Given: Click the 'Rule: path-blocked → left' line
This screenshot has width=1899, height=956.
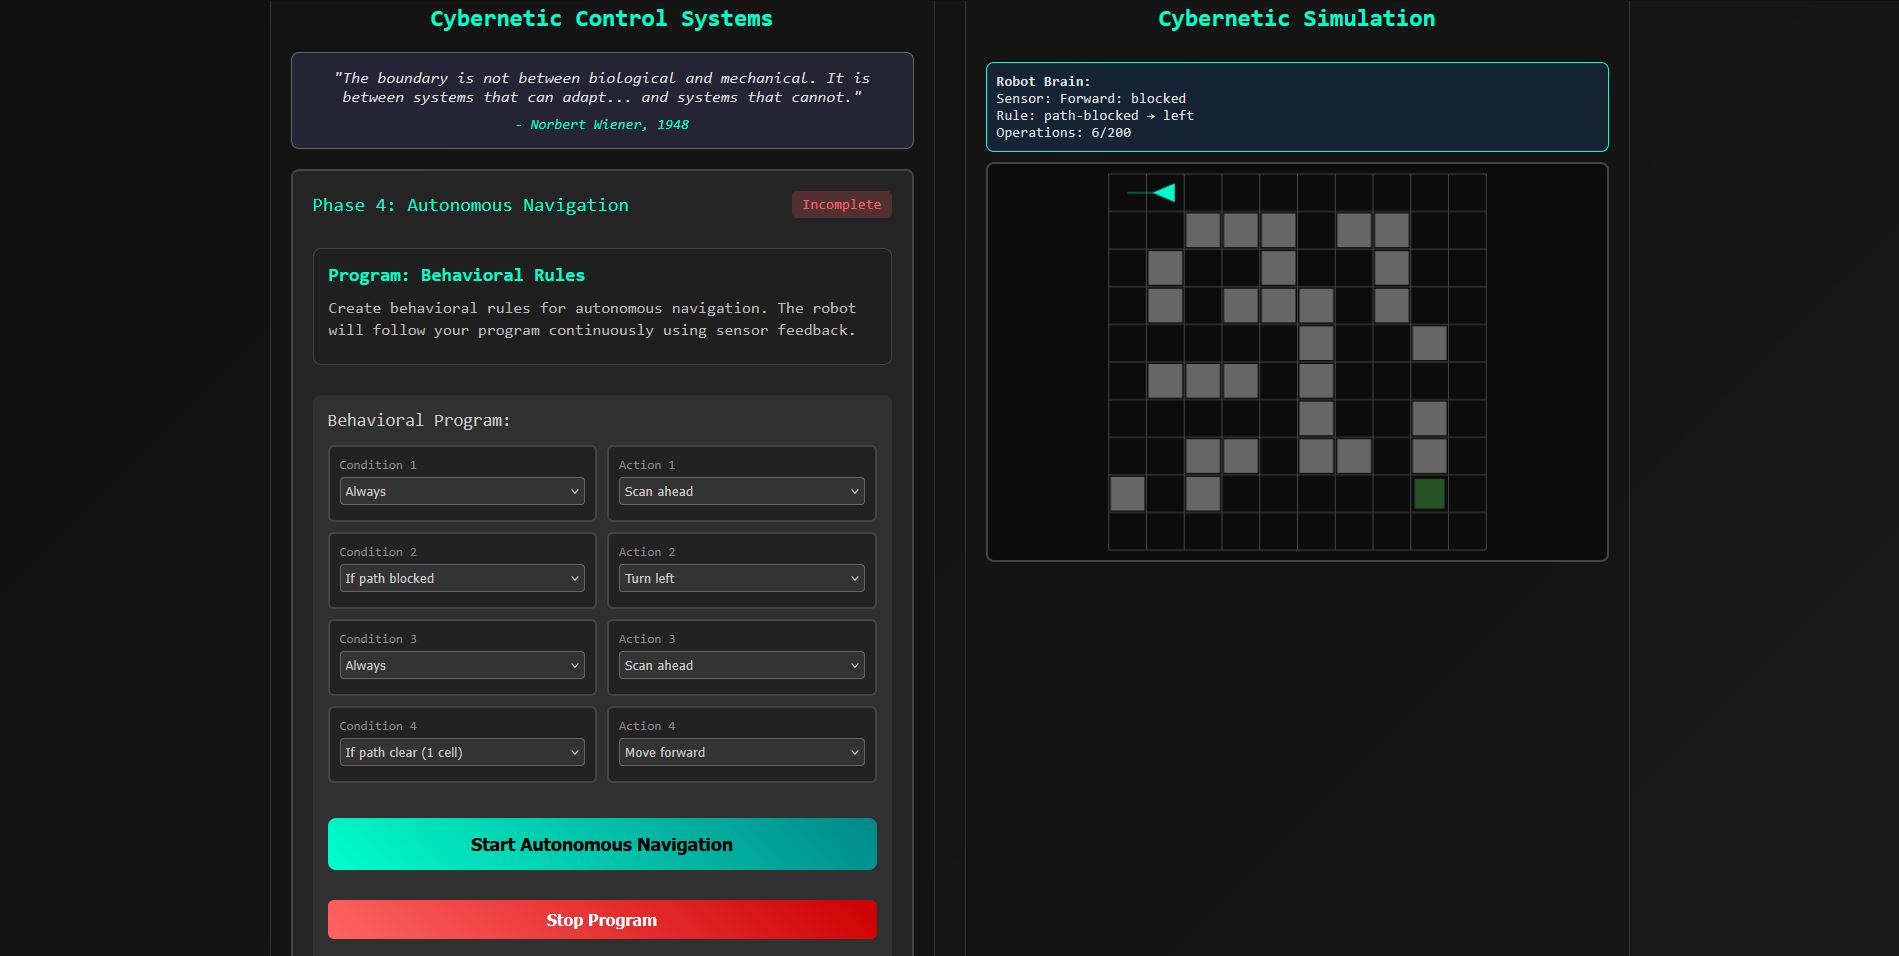Looking at the screenshot, I should point(1095,115).
